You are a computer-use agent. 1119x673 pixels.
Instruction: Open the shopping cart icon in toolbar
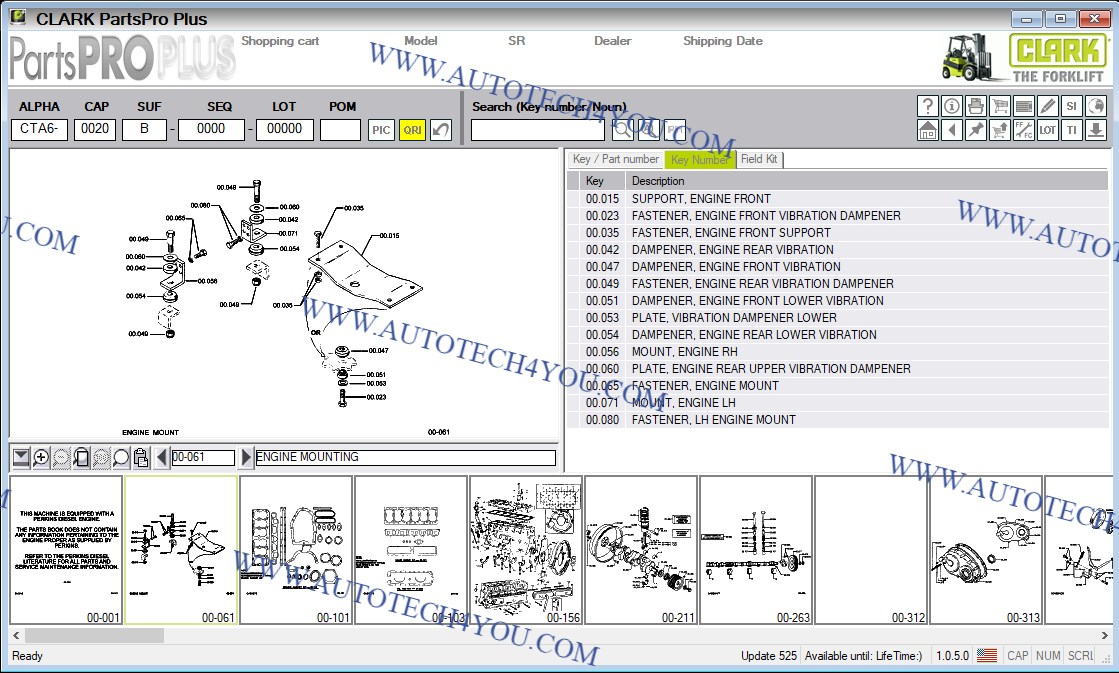tap(999, 106)
